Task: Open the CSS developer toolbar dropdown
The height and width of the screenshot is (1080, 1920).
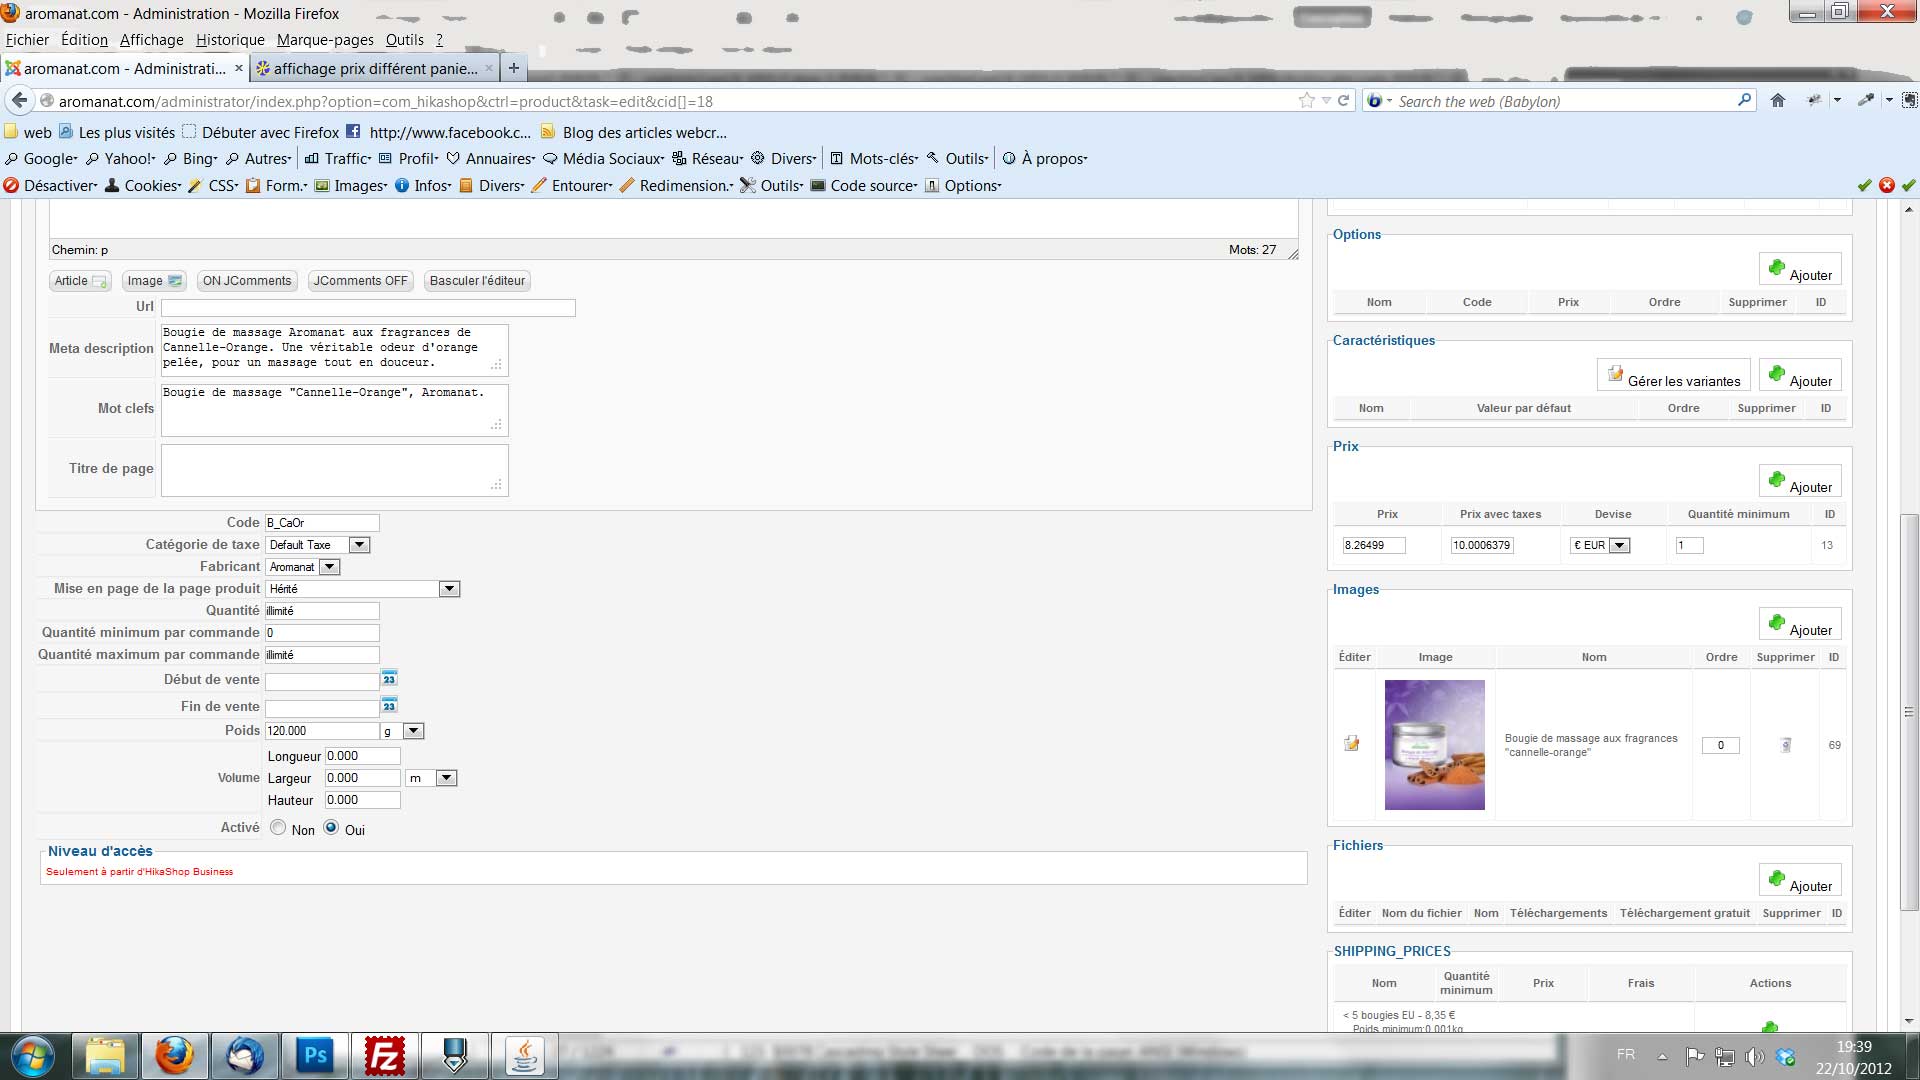Action: tap(215, 186)
